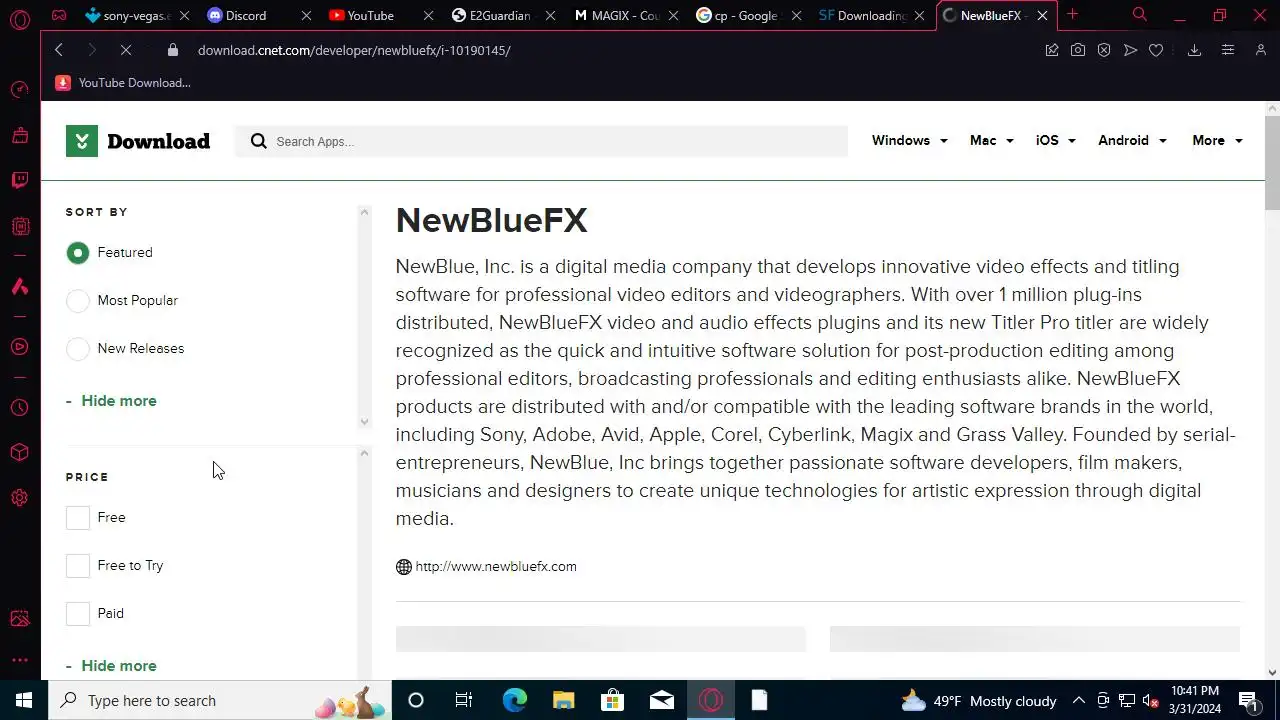Click the Windows Start button
The width and height of the screenshot is (1280, 720).
coord(24,700)
